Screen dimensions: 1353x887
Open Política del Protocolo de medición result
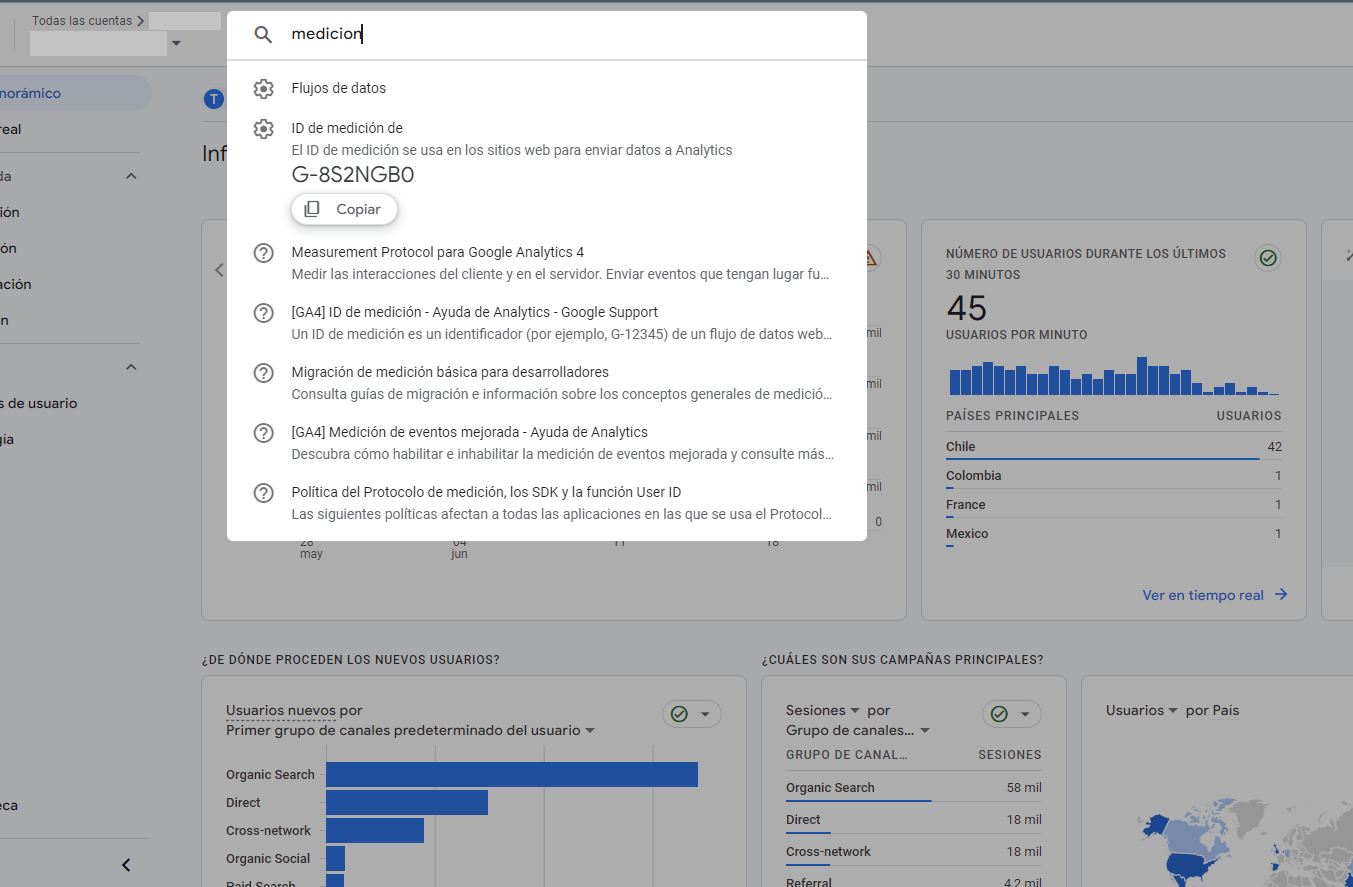click(547, 503)
